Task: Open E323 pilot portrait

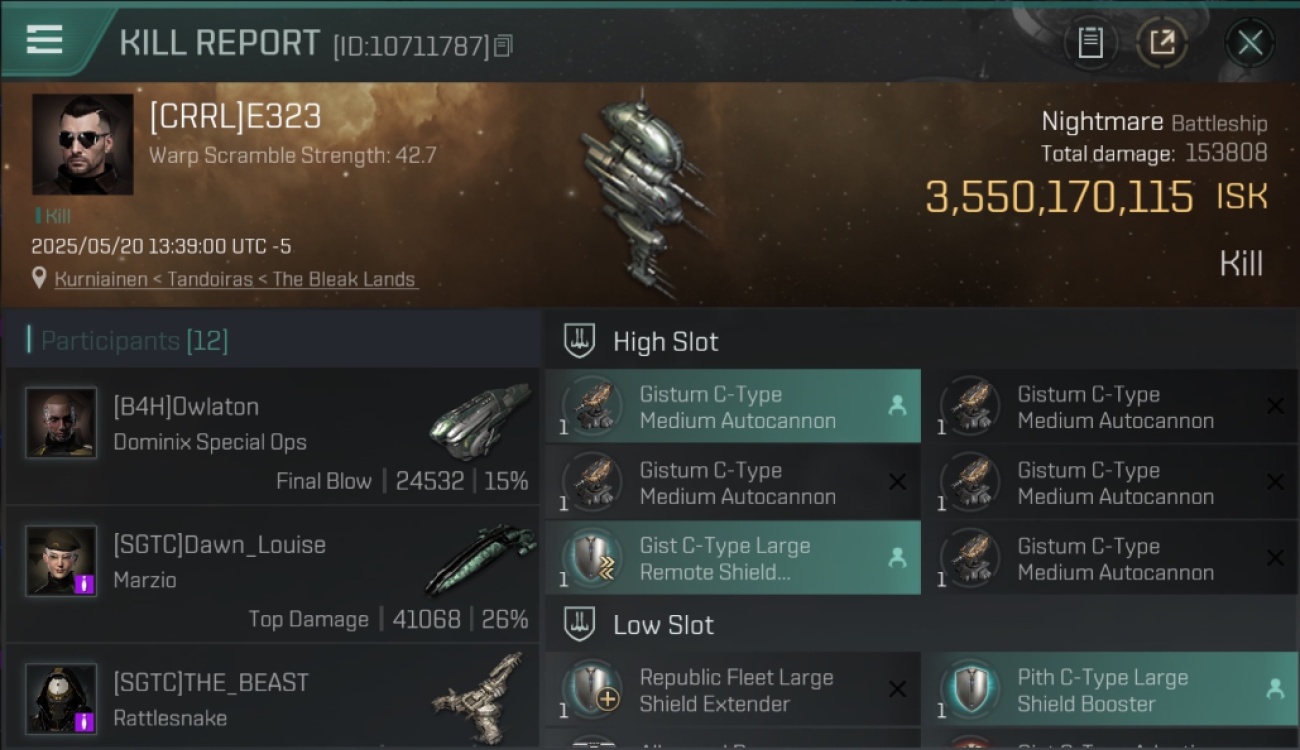Action: coord(82,144)
